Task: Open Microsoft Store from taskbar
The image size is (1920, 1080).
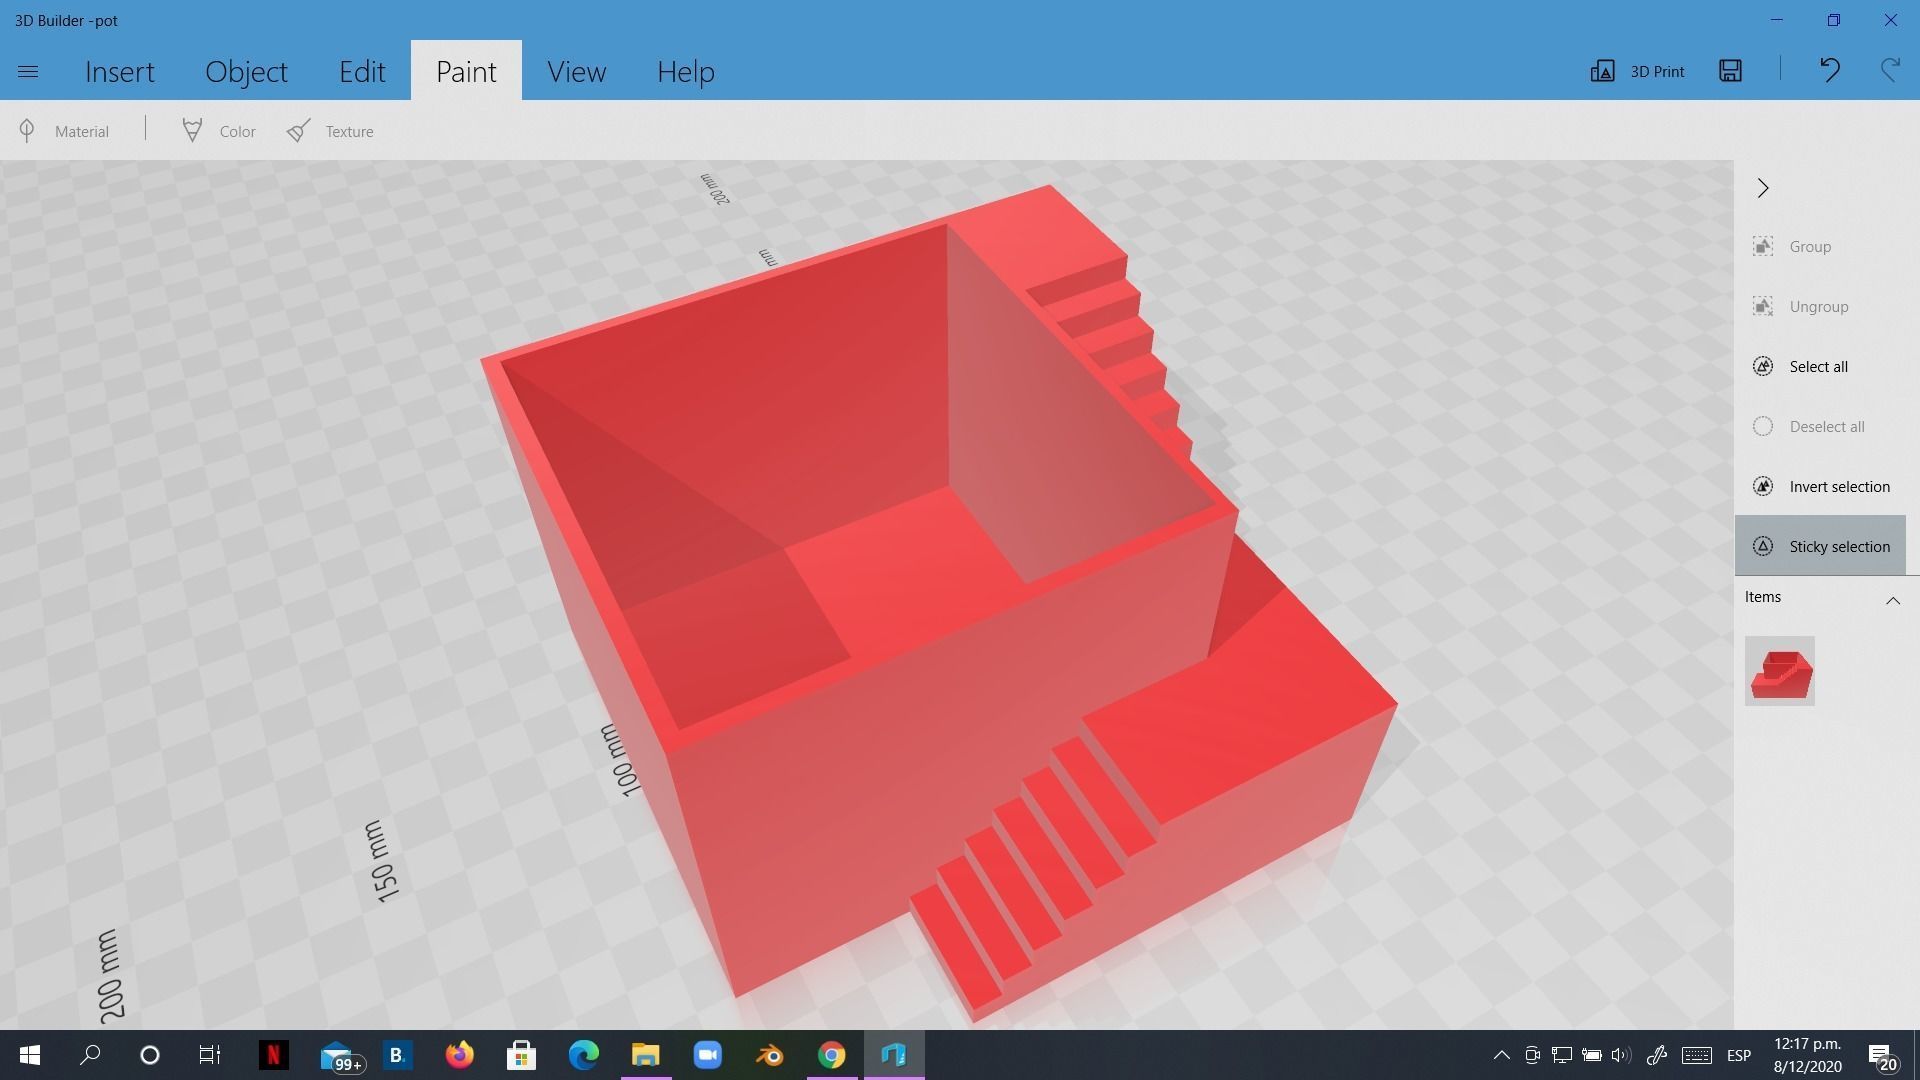Action: (x=521, y=1055)
